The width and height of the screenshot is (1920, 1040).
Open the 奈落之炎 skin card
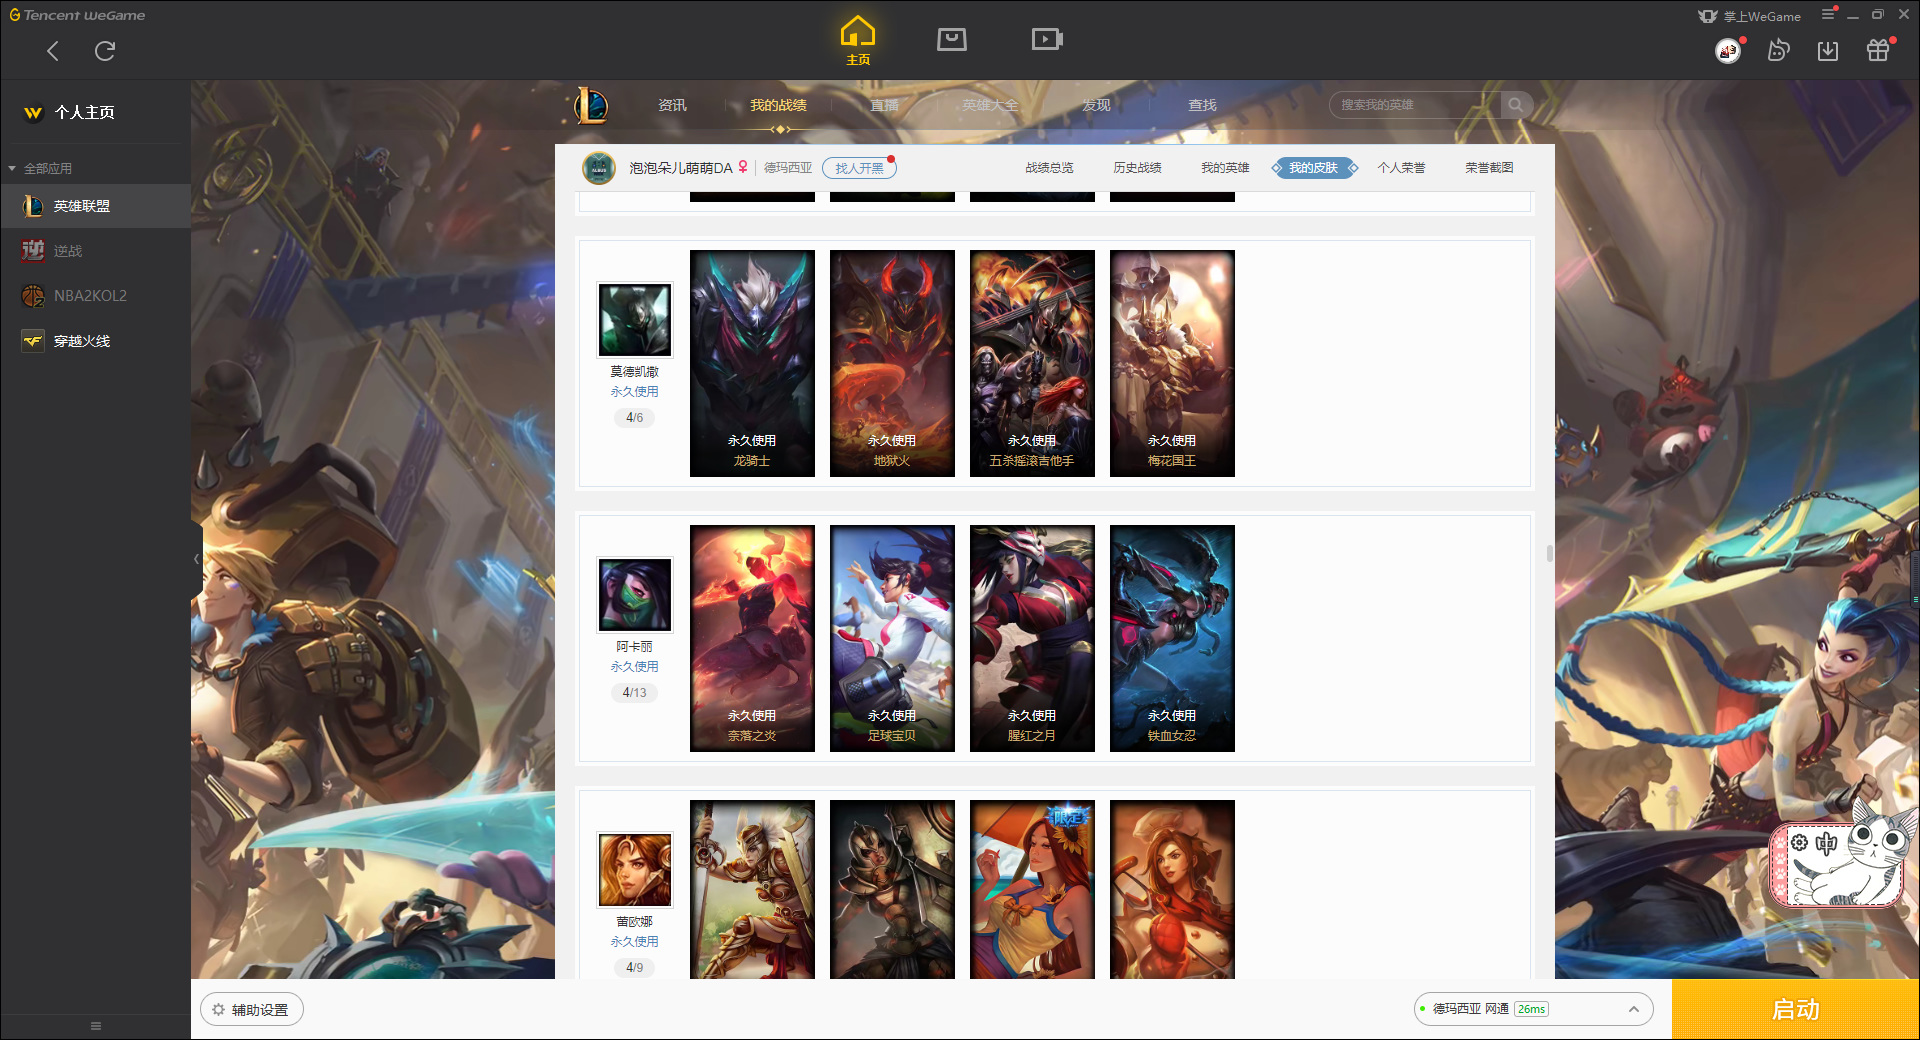pyautogui.click(x=752, y=638)
